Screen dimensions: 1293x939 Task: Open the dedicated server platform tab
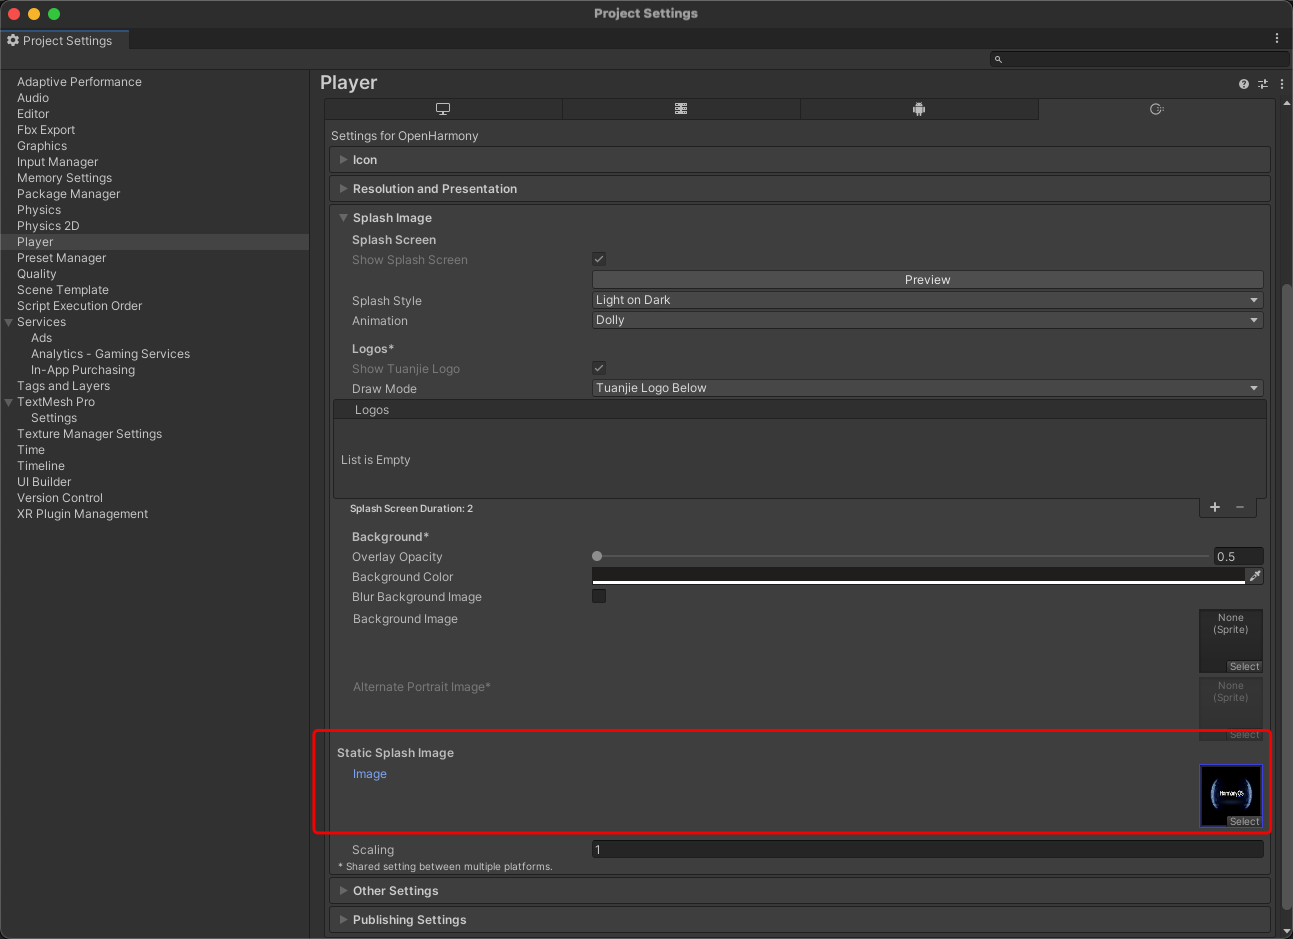click(x=681, y=109)
